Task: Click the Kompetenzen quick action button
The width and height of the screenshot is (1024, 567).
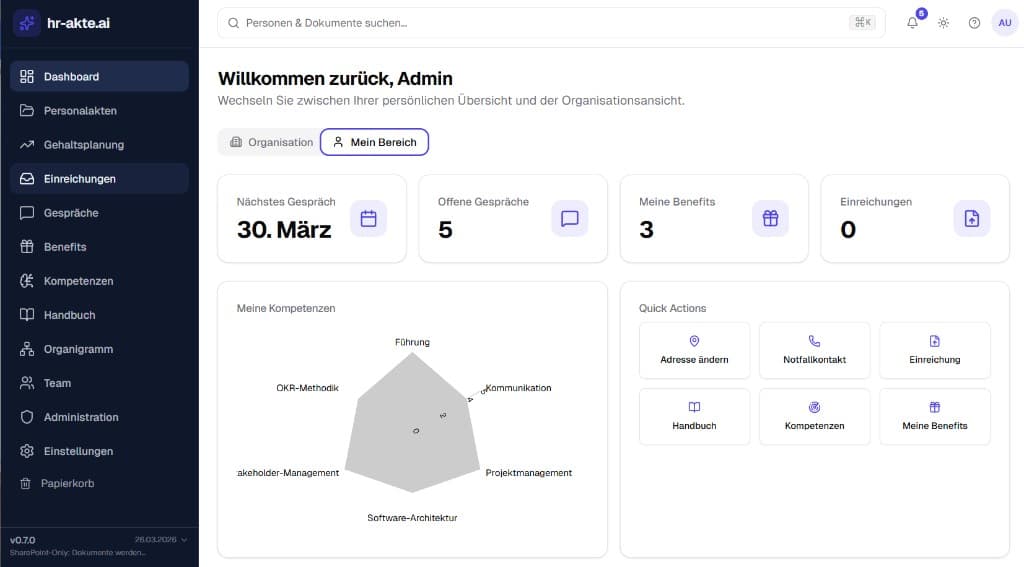Action: 814,416
